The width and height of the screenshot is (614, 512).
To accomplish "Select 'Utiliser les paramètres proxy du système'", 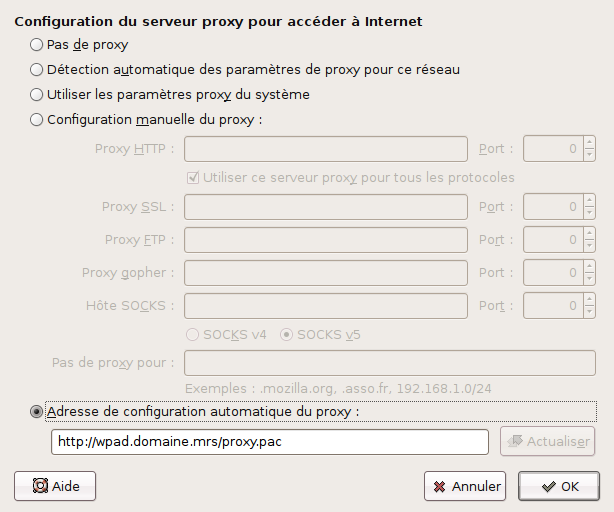I will point(37,95).
